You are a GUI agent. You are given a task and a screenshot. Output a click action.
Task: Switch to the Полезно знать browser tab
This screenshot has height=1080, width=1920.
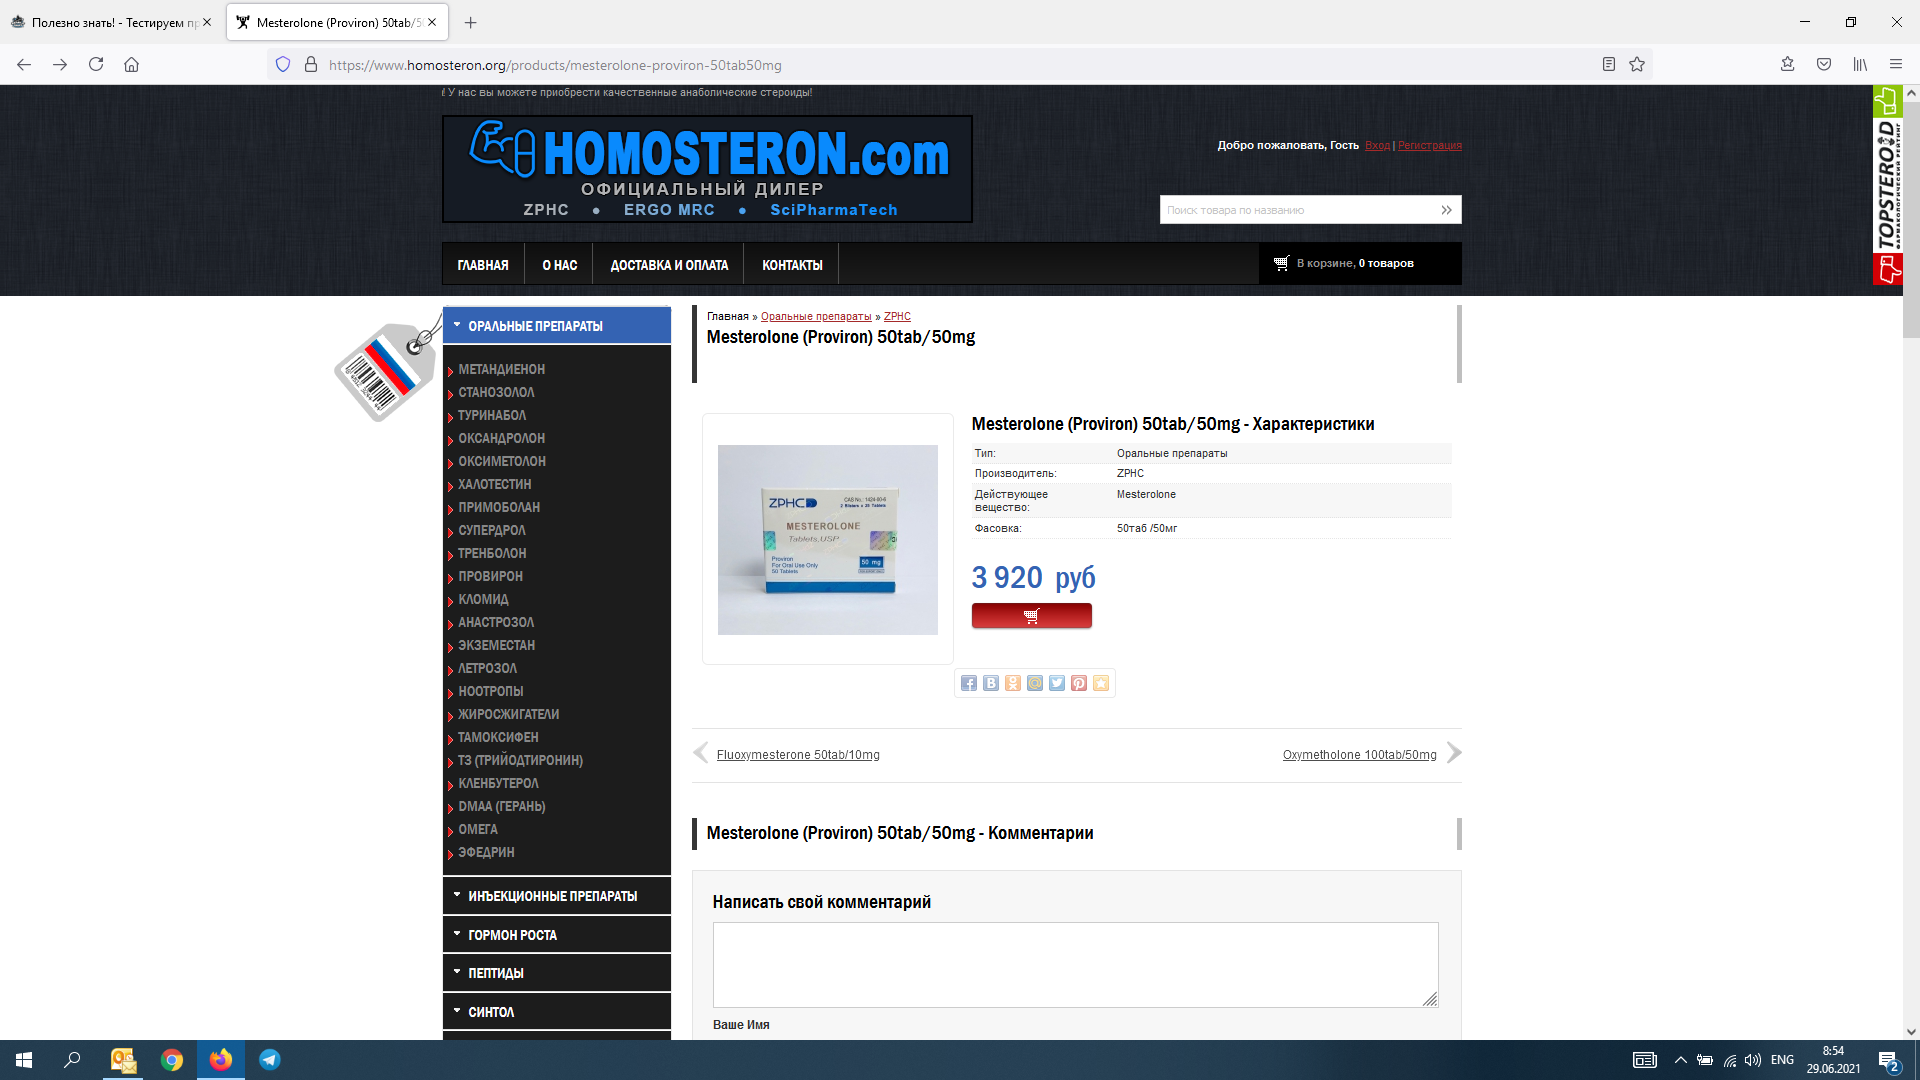pyautogui.click(x=110, y=22)
